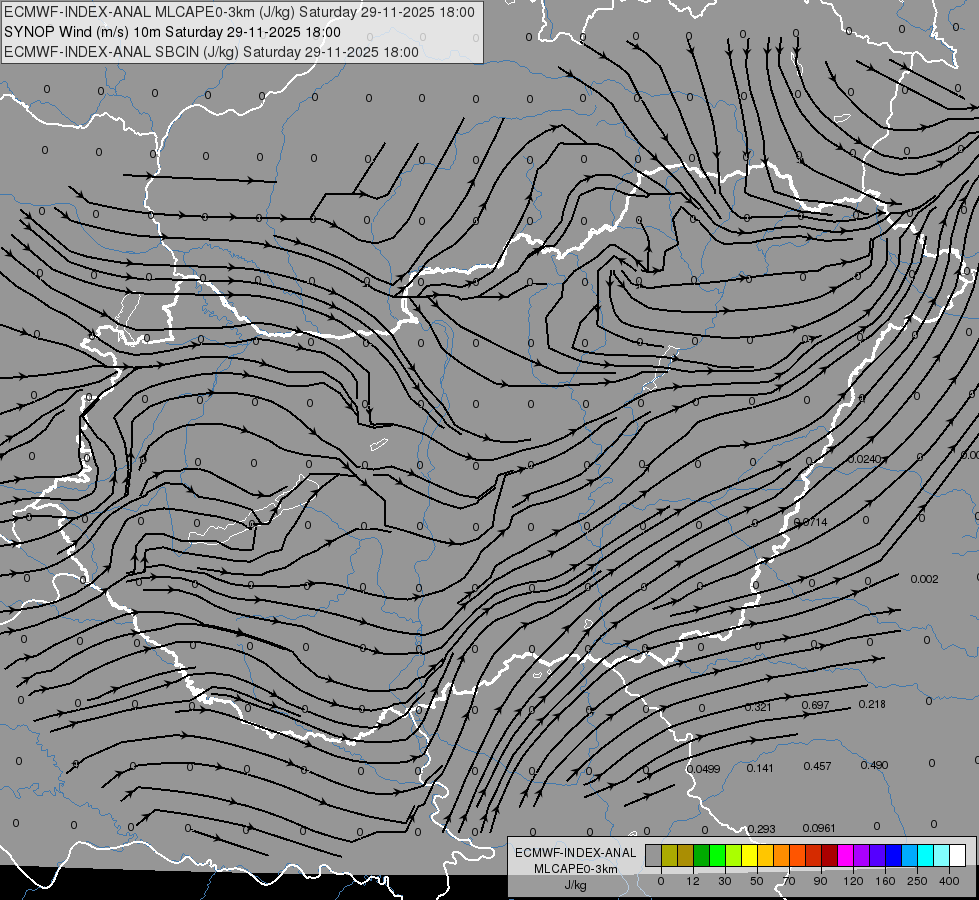
Task: Click the map value 0.321
Action: [x=758, y=707]
